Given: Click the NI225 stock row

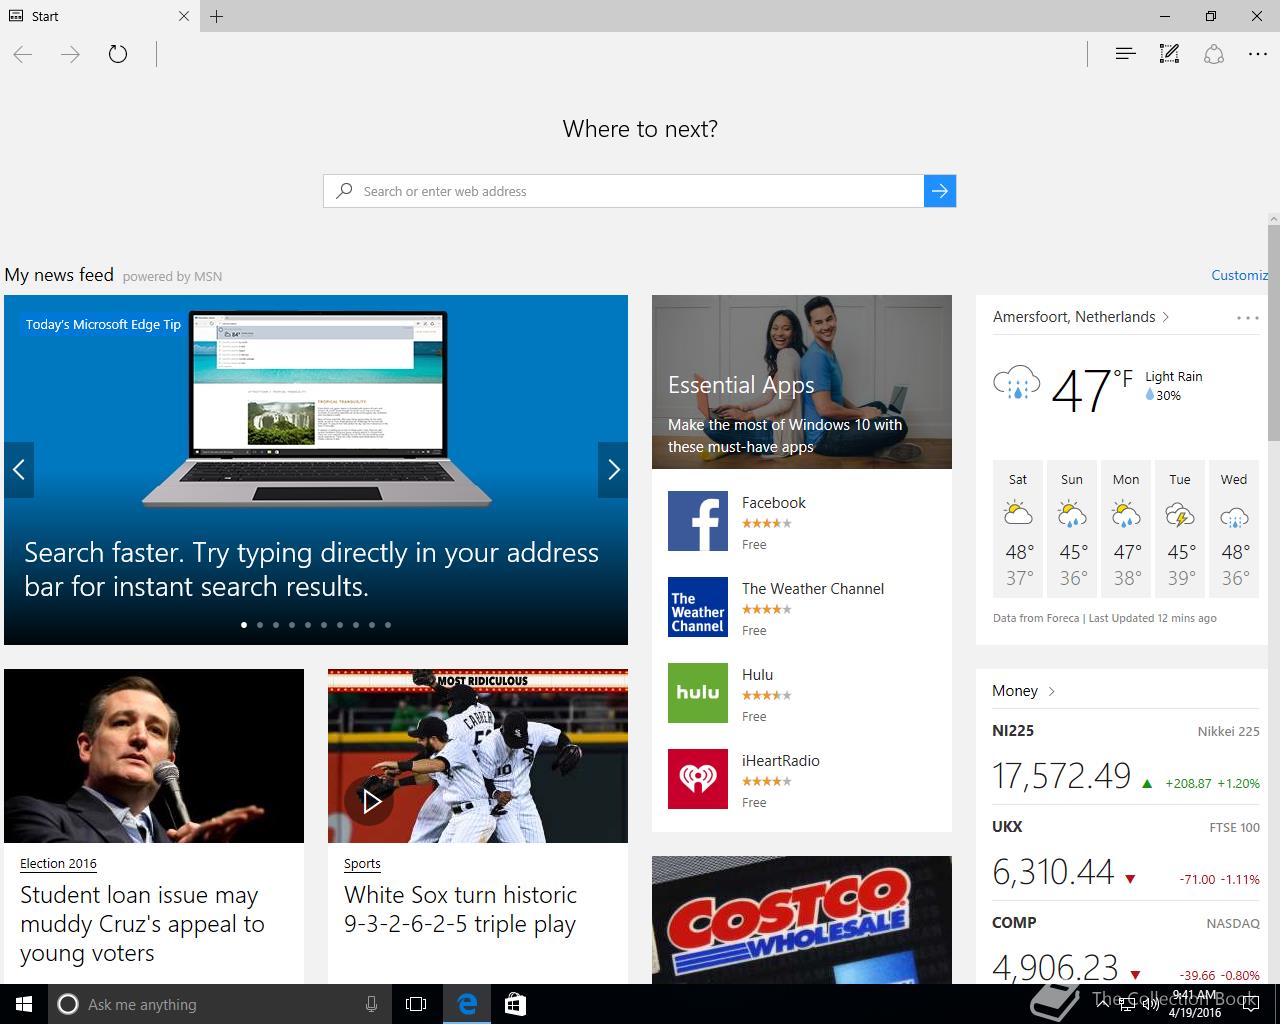Looking at the screenshot, I should click(1126, 759).
